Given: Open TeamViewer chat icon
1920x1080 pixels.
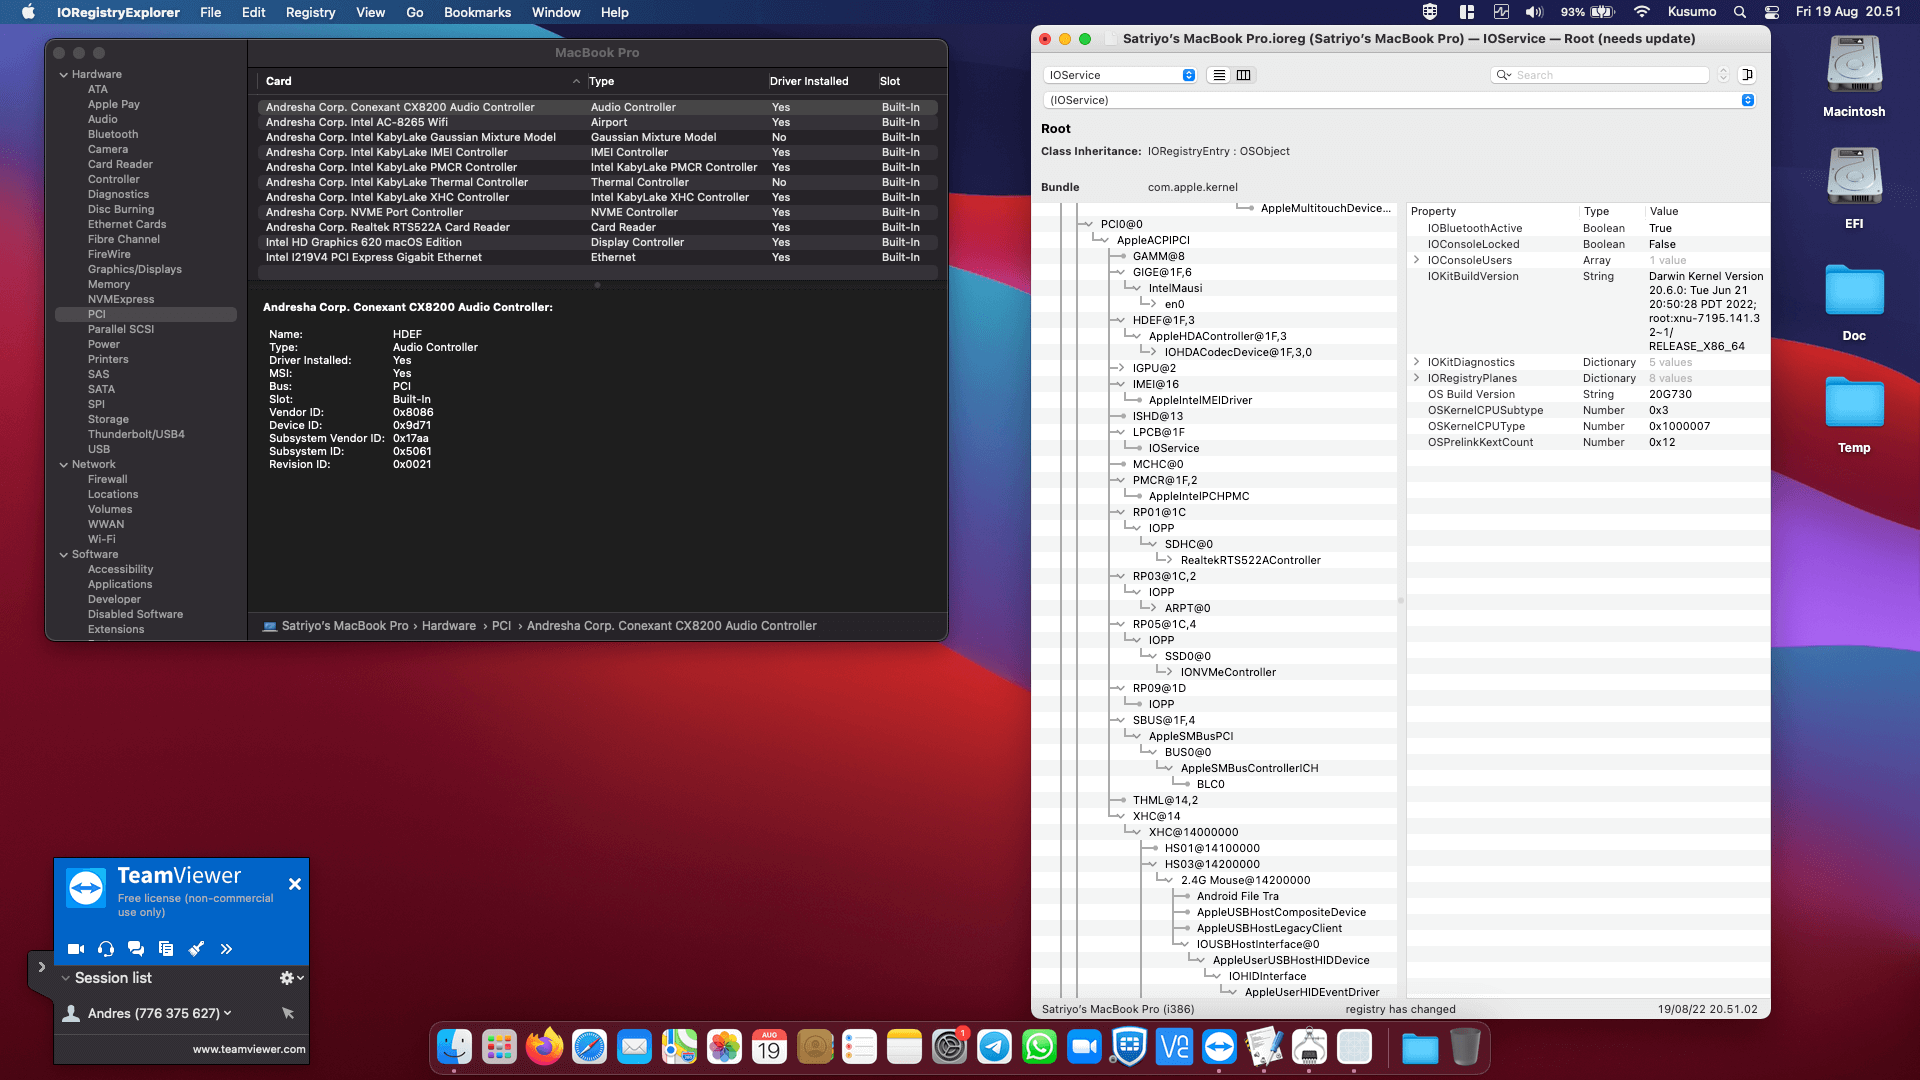Looking at the screenshot, I should point(136,949).
